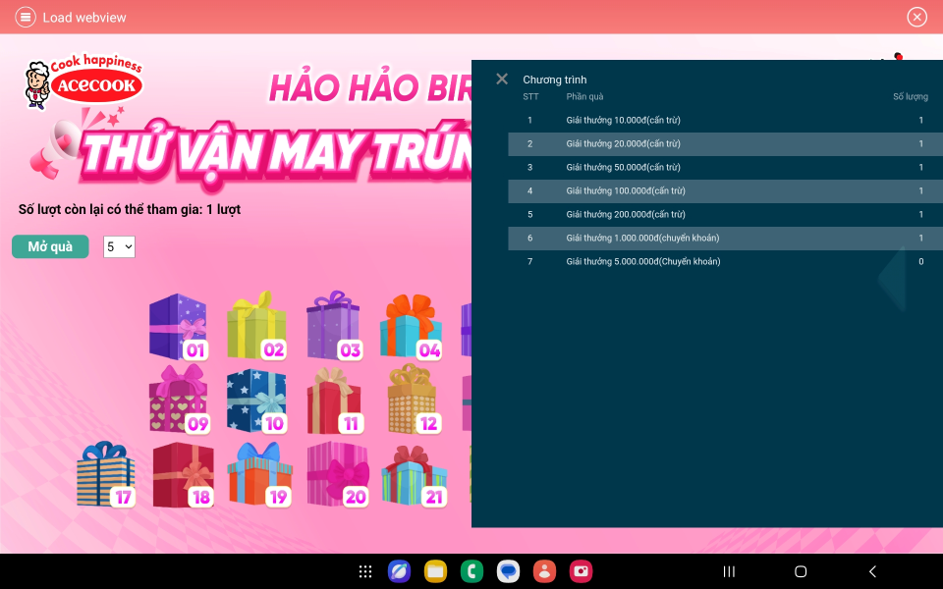
Task: Choose pink striped gift box 20
Action: click(x=337, y=474)
